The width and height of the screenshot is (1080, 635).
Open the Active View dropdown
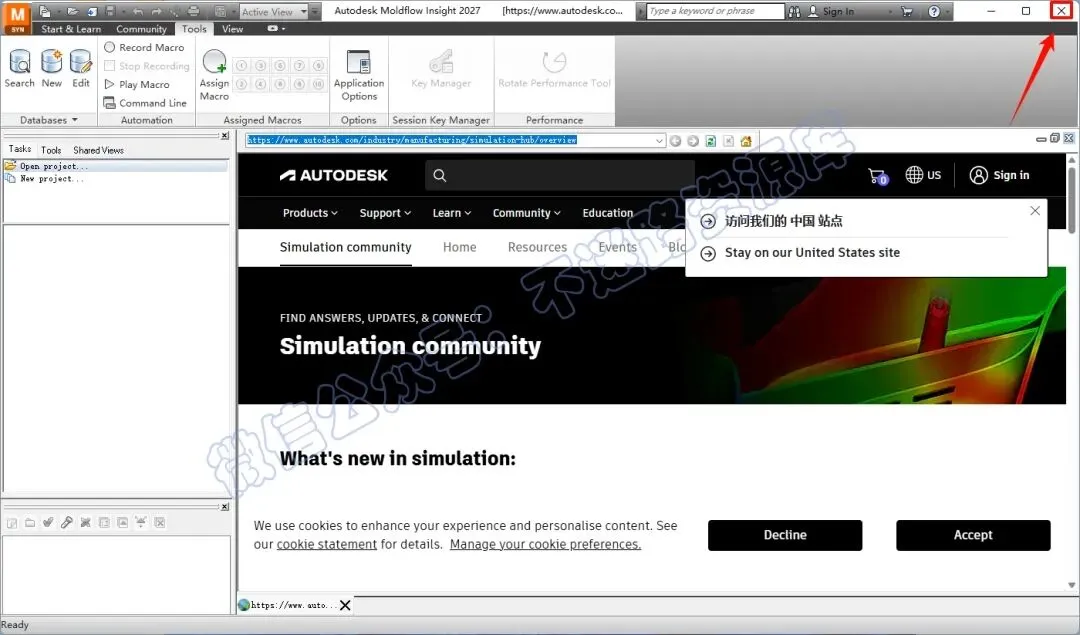304,12
